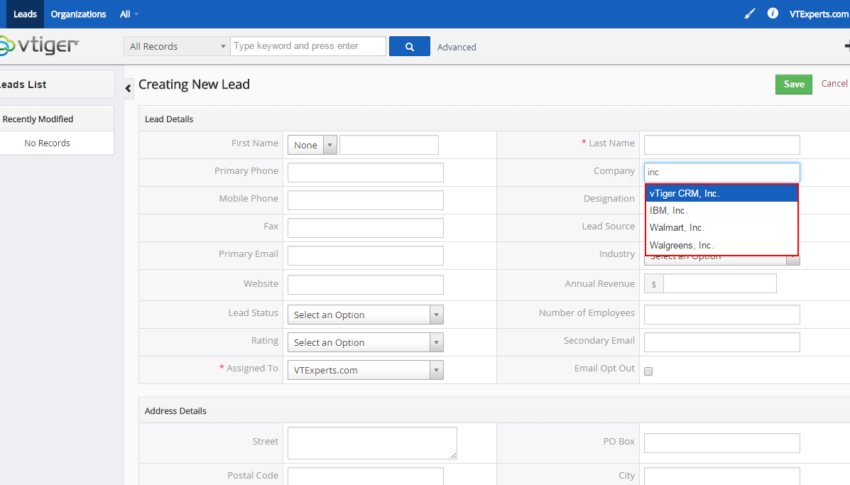Screen dimensions: 850x485
Task: Click the Primary Email field
Action: 365,256
